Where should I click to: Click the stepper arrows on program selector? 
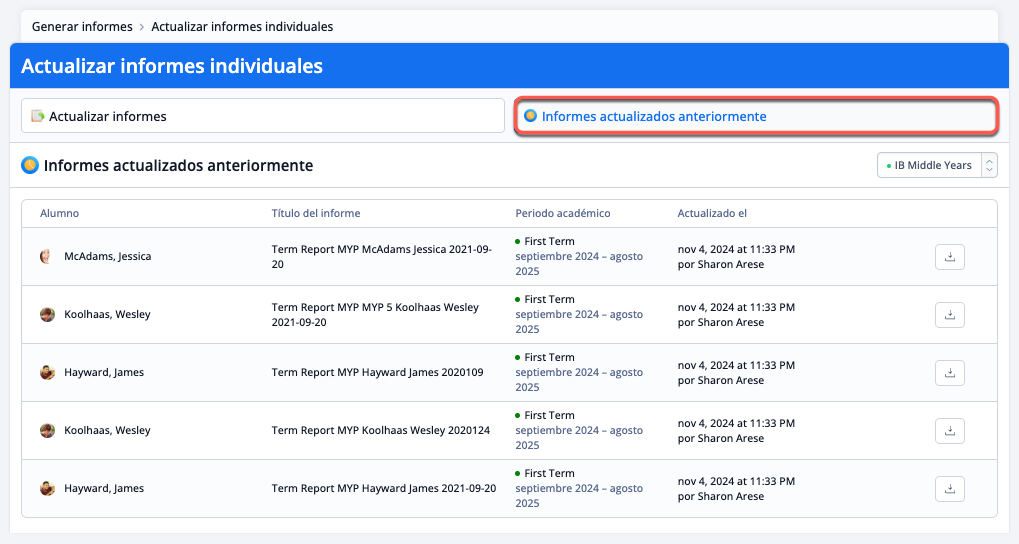click(x=989, y=165)
